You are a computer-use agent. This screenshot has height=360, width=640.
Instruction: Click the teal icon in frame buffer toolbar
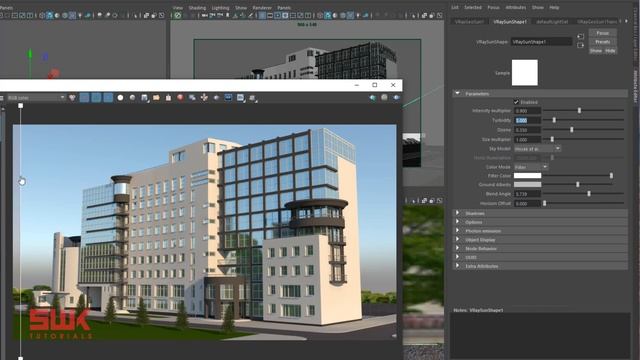pos(372,98)
